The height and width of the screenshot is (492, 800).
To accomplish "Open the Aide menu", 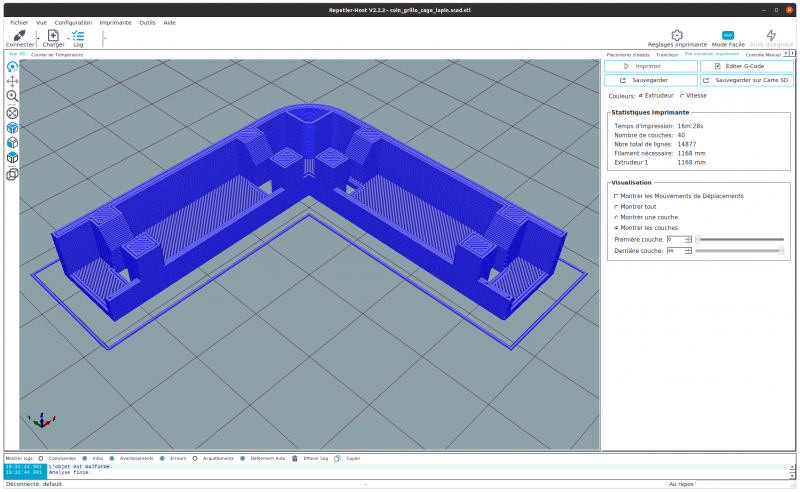I will (169, 22).
